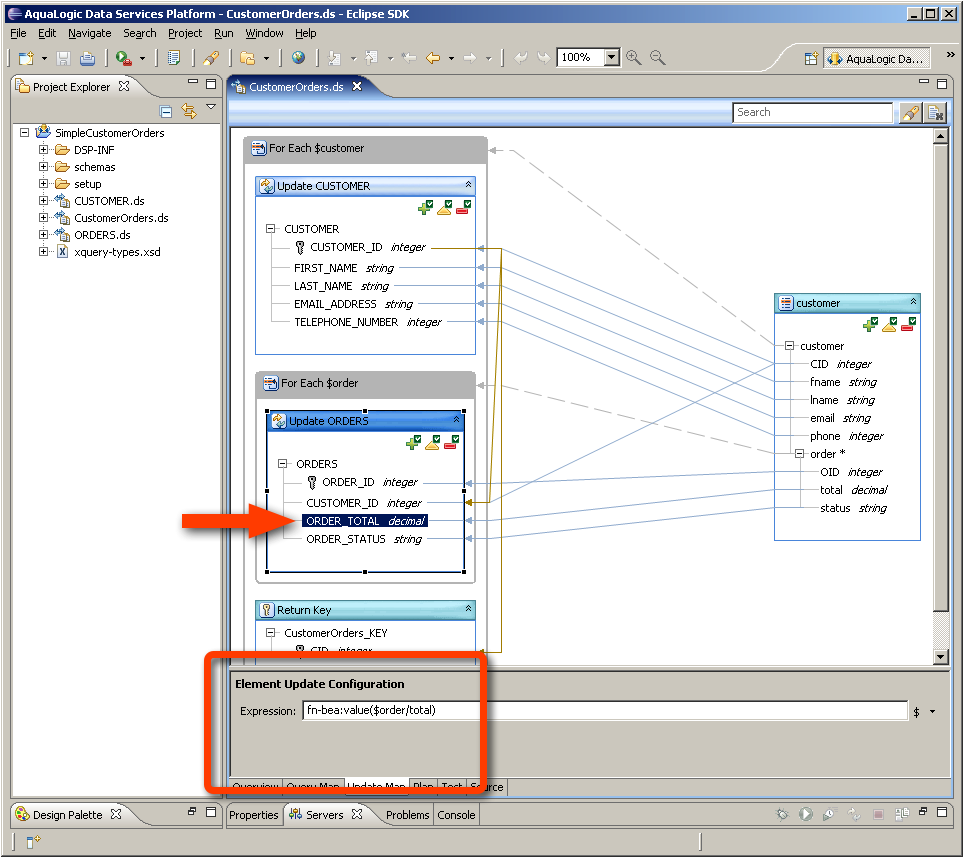Click the Forward arrow icon in toolbar

(x=470, y=58)
